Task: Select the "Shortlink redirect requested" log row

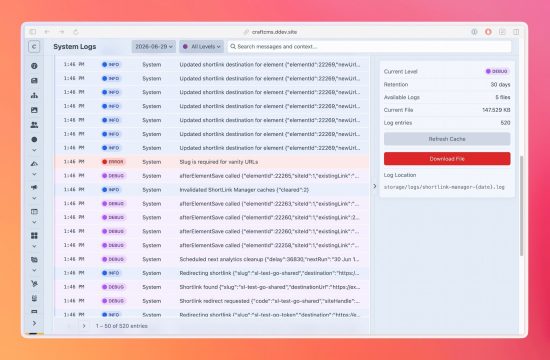Action: coord(212,301)
